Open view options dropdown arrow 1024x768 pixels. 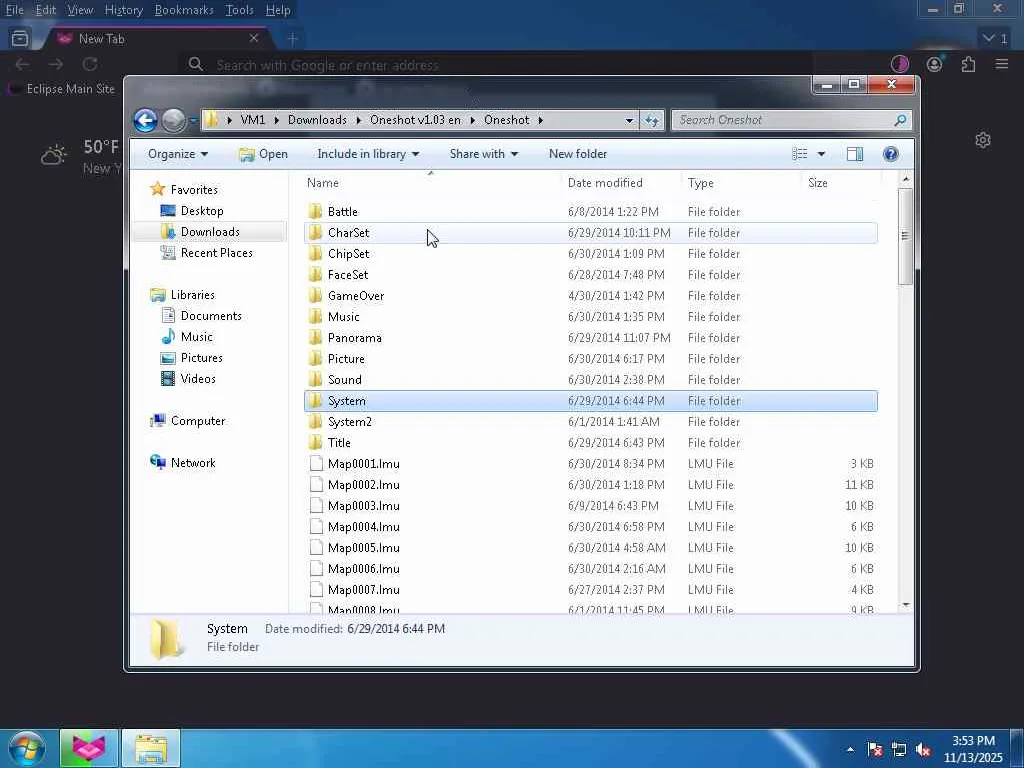point(822,154)
